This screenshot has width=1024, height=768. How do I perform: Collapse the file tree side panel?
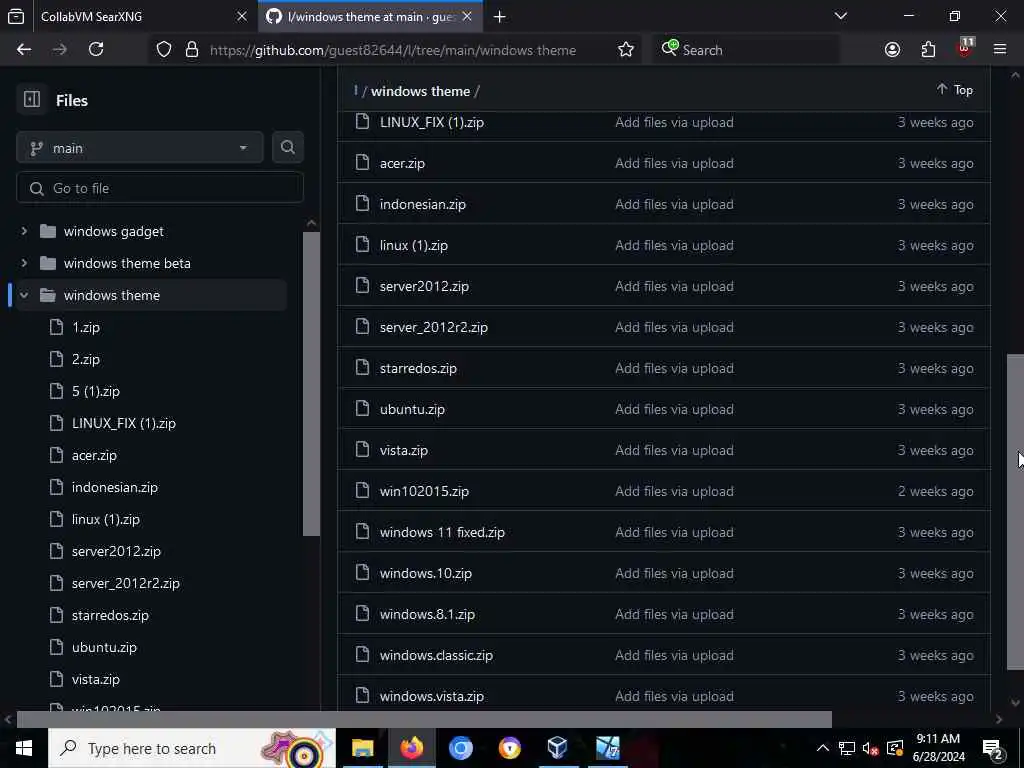[32, 99]
